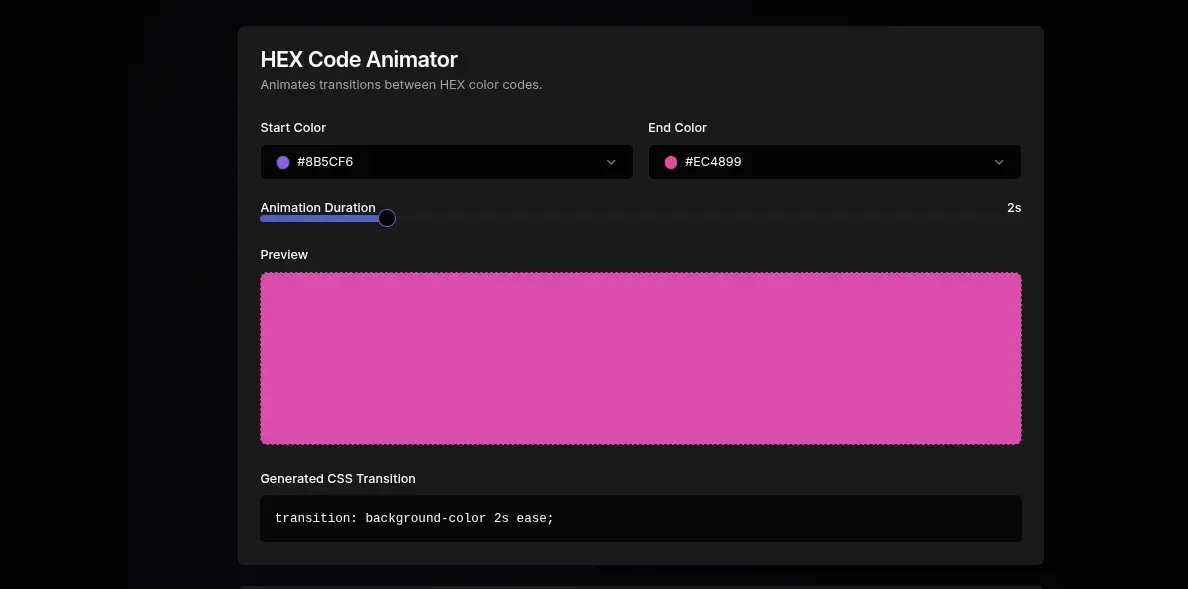The height and width of the screenshot is (589, 1188).
Task: Select the #8B5CF6 color option
Action: click(x=323, y=161)
